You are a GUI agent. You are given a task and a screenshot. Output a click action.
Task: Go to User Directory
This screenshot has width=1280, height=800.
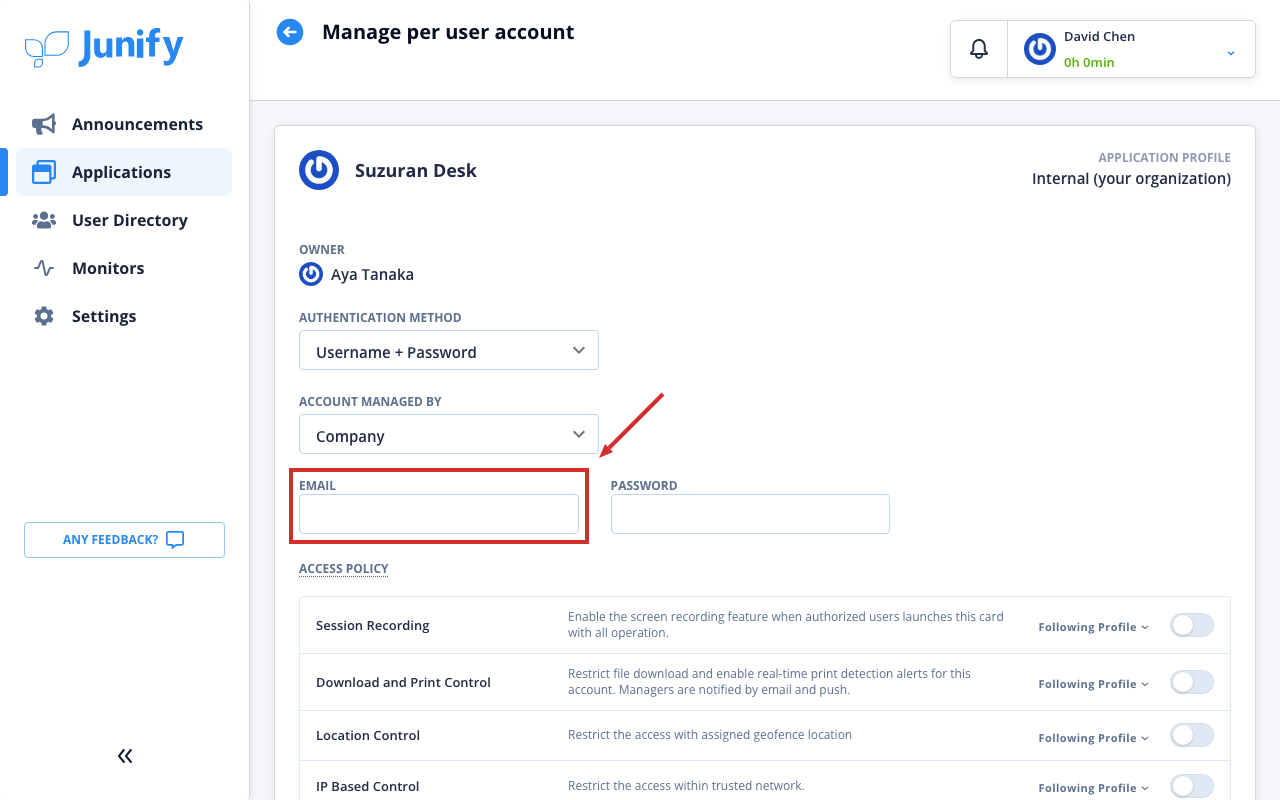[x=124, y=220]
